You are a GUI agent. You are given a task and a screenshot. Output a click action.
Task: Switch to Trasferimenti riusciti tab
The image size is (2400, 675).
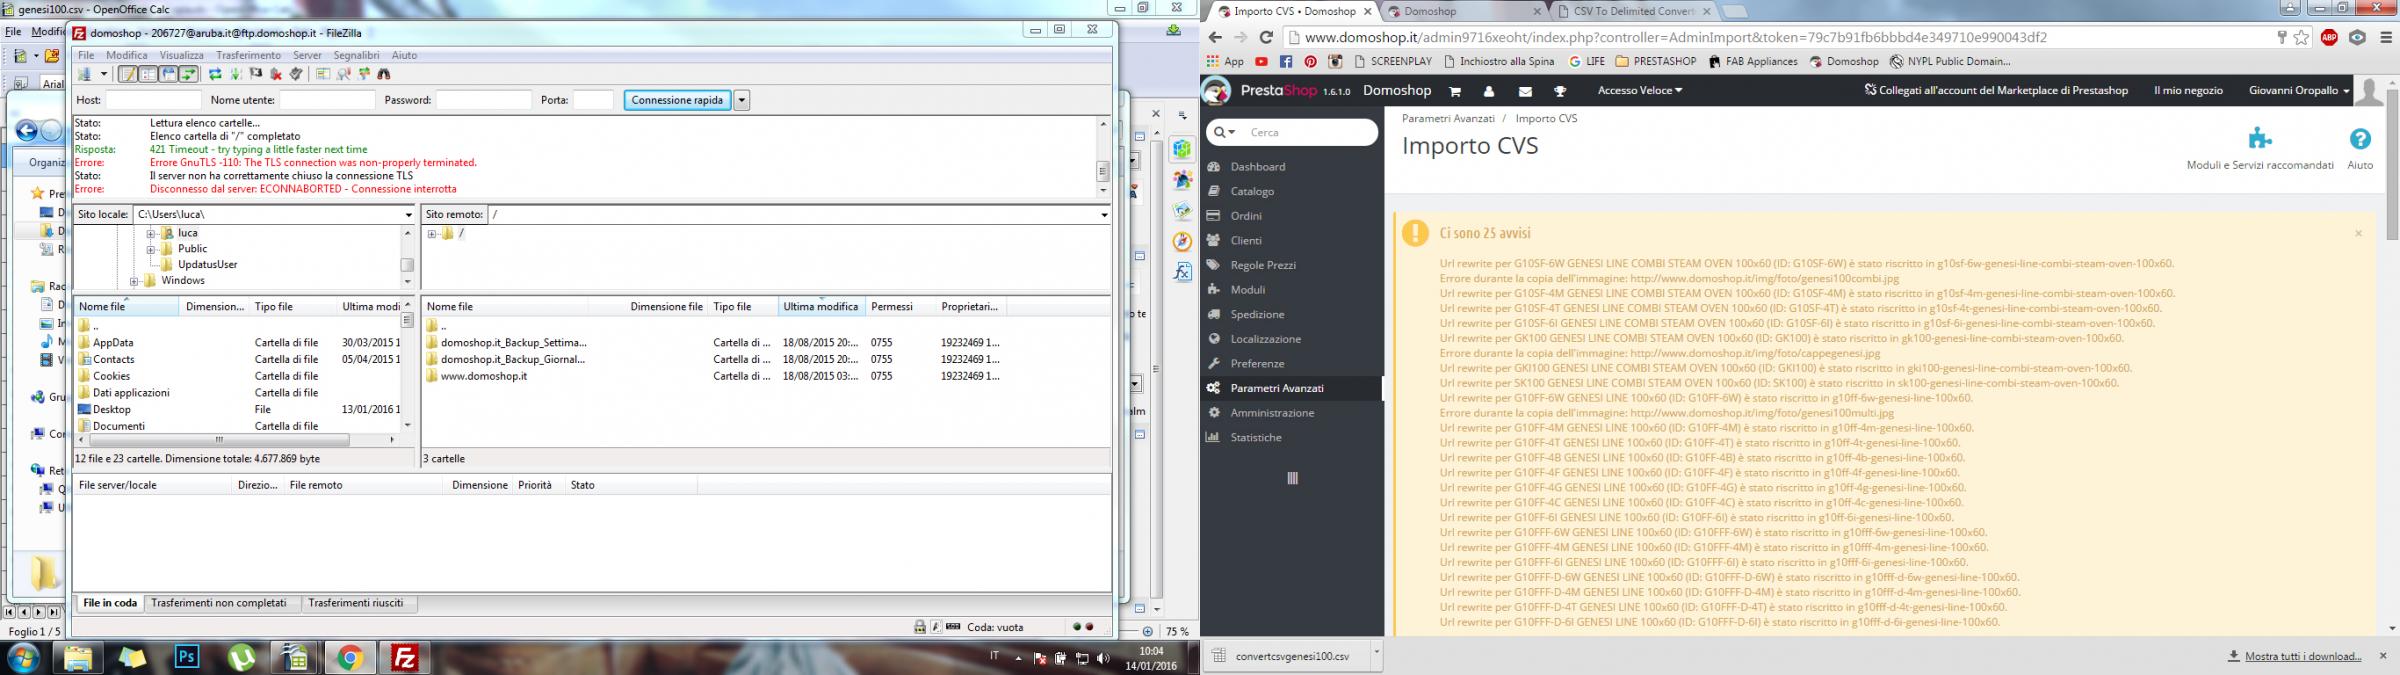pos(356,603)
